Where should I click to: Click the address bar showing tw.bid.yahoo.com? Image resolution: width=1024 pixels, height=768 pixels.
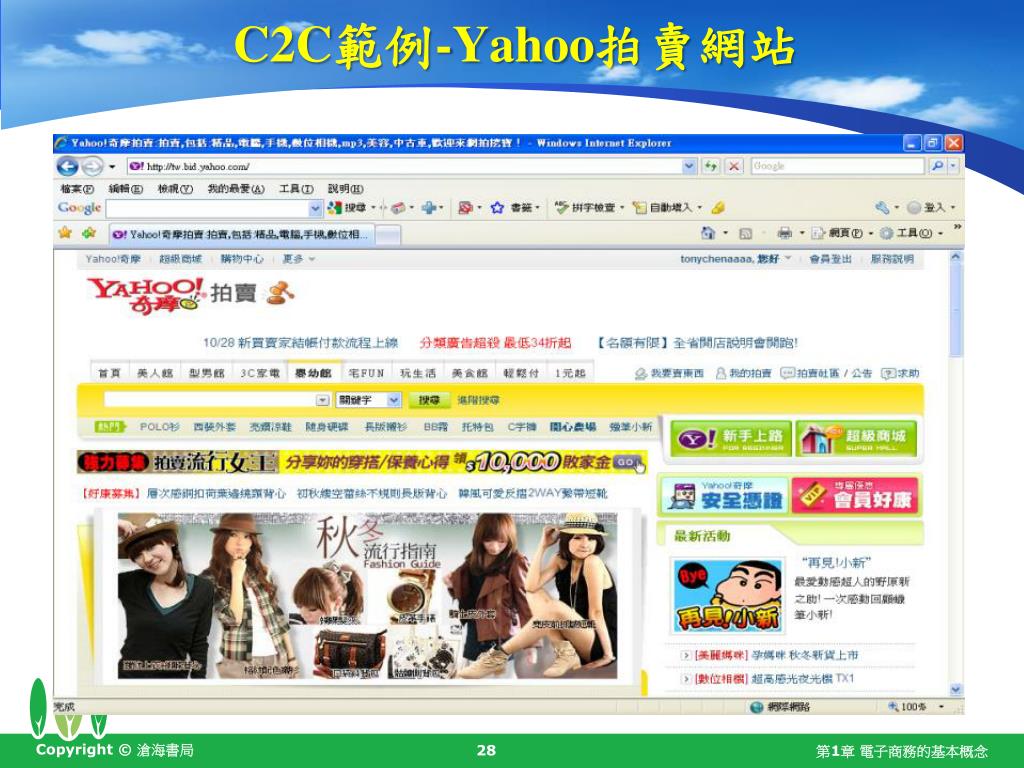tap(405, 167)
